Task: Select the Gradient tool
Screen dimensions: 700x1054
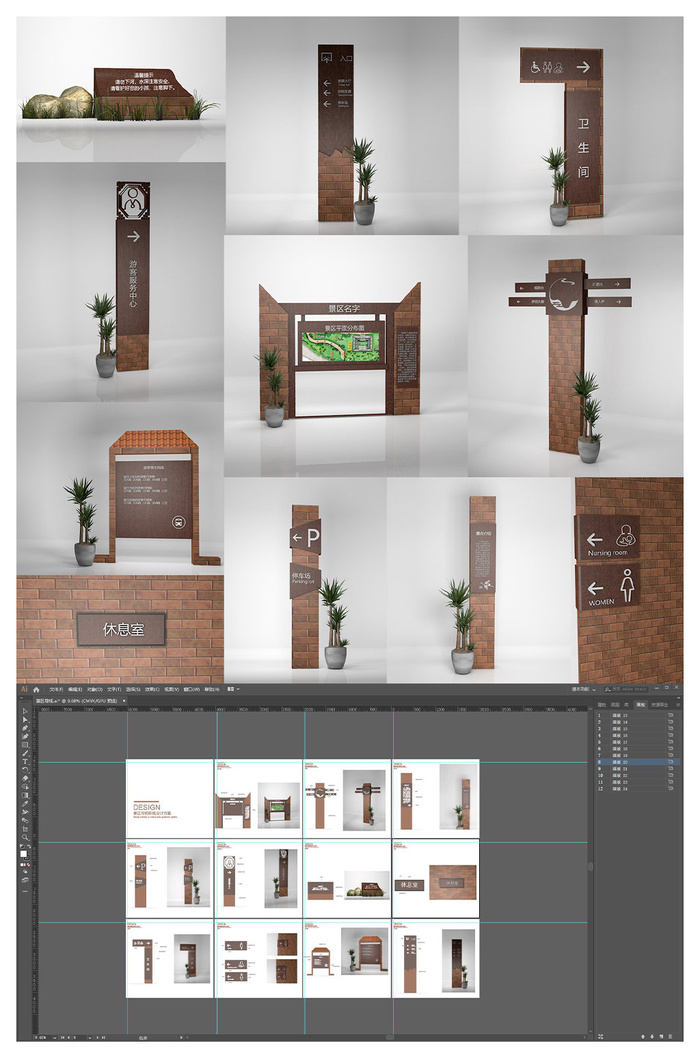Action: click(x=25, y=795)
